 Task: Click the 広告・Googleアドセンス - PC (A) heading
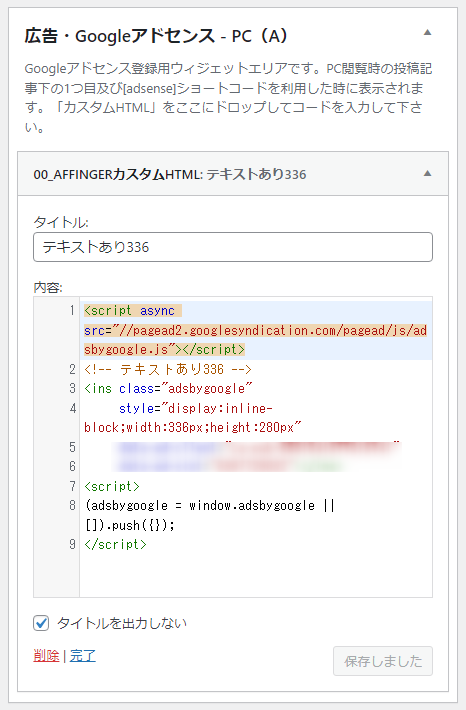tap(156, 36)
